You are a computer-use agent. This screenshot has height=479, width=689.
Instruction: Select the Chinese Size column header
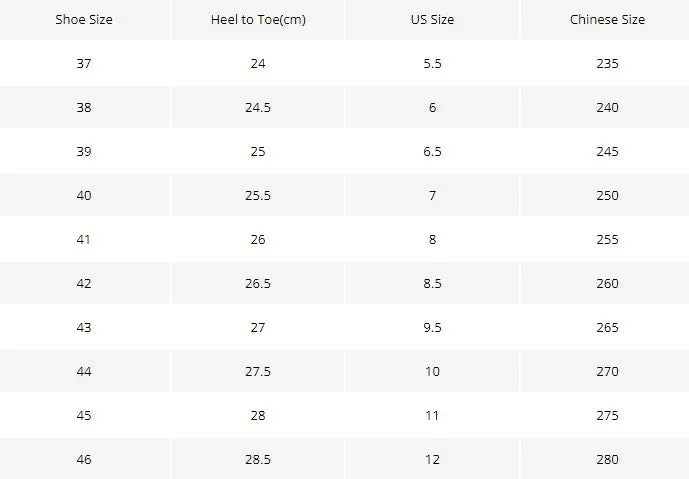pos(607,20)
